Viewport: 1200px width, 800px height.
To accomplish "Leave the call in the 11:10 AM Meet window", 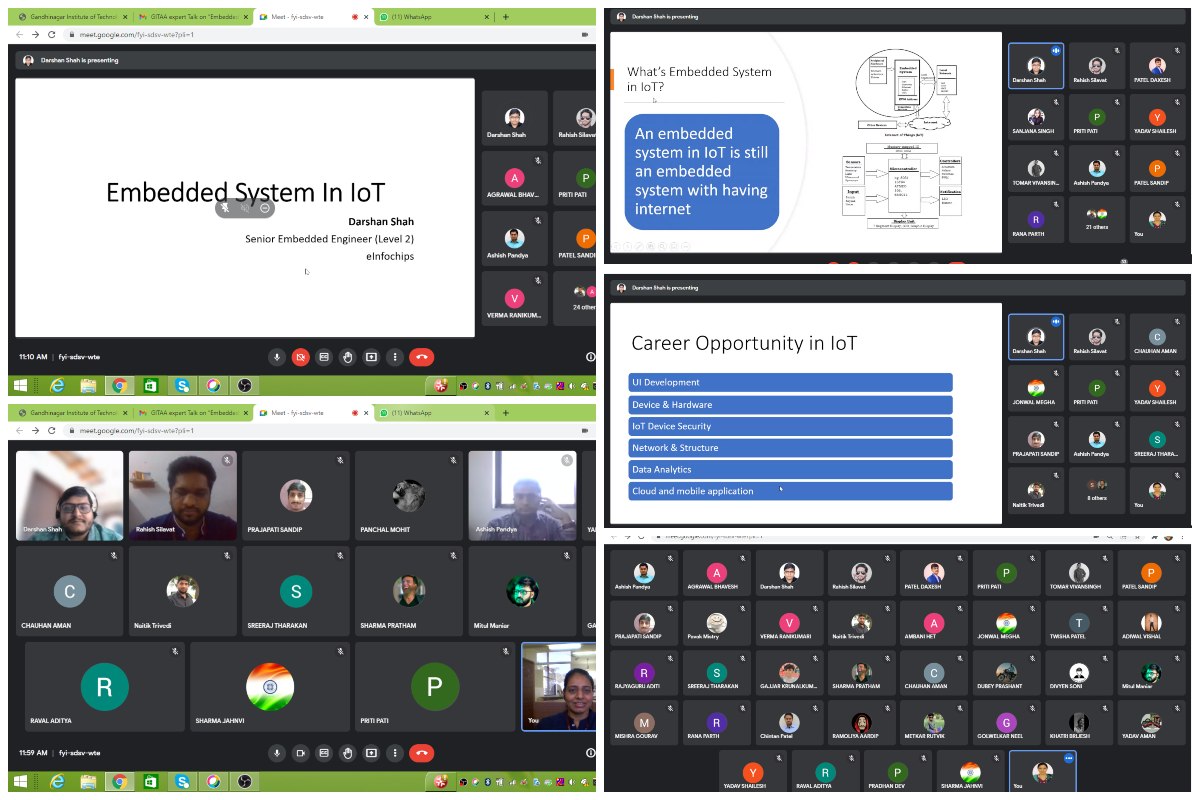I will point(421,357).
